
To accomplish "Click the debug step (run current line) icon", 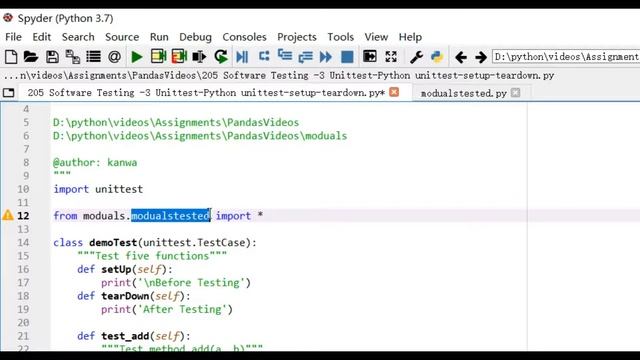I will pyautogui.click(x=264, y=56).
